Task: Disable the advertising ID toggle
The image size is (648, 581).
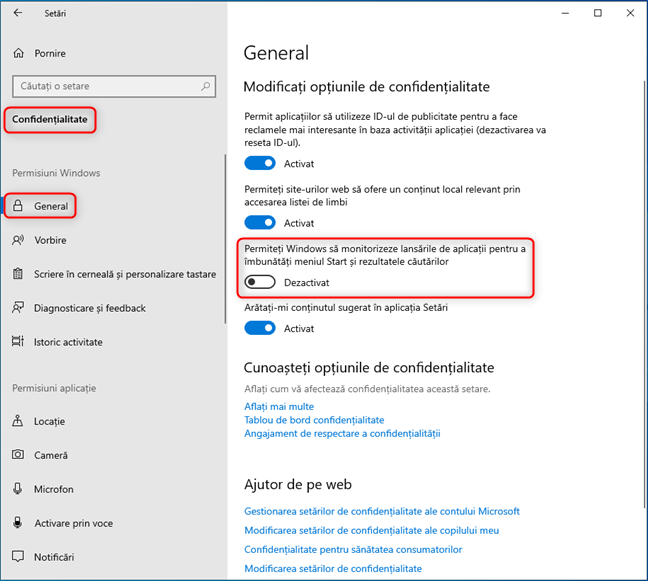Action: (x=260, y=163)
